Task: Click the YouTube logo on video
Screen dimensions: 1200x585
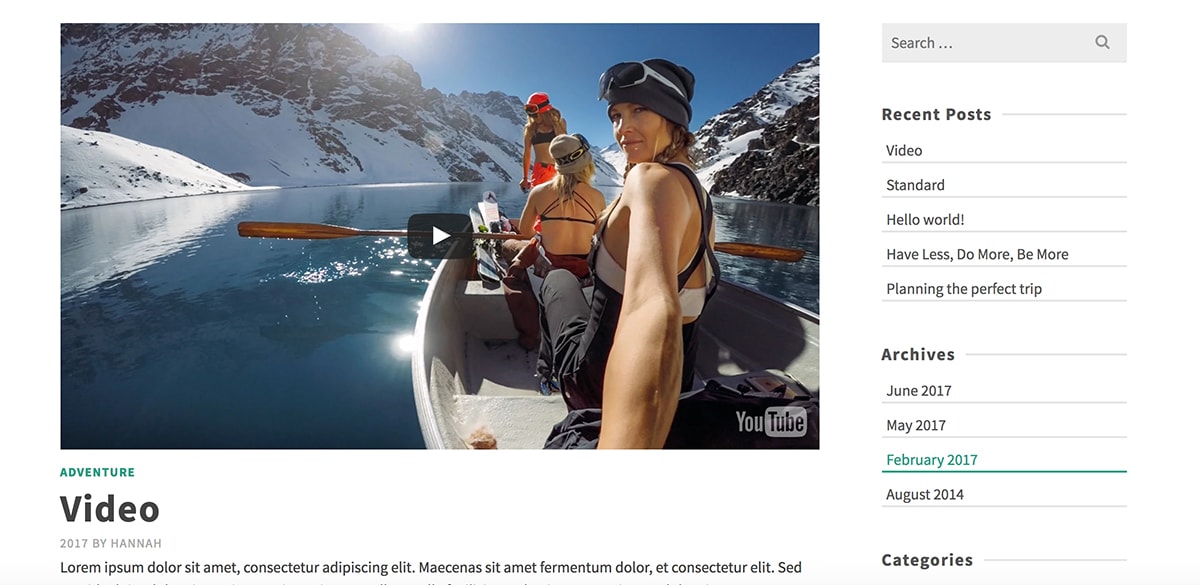Action: tap(771, 422)
